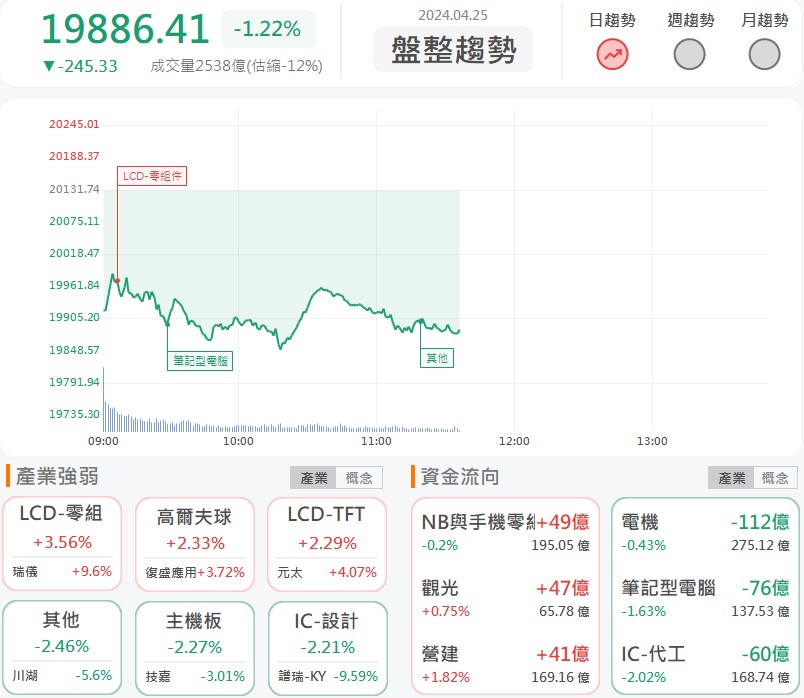The height and width of the screenshot is (698, 804).
Task: Click the 筆記型電腦 chart annotation label
Action: point(200,361)
